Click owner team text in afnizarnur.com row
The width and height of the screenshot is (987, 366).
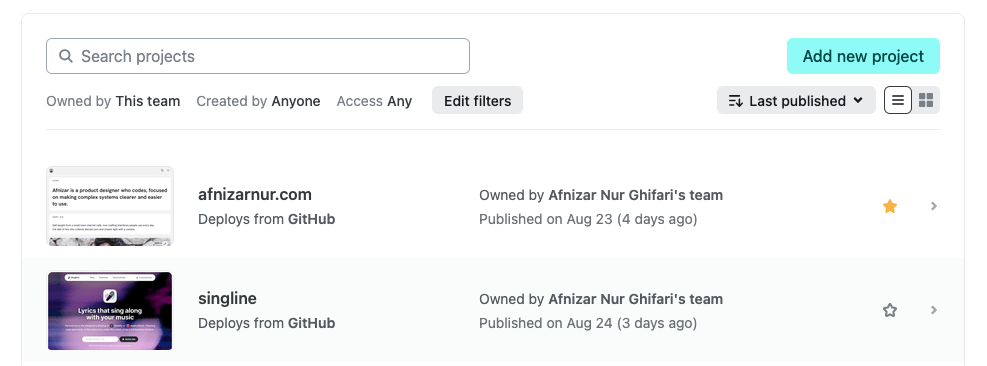pyautogui.click(x=601, y=195)
